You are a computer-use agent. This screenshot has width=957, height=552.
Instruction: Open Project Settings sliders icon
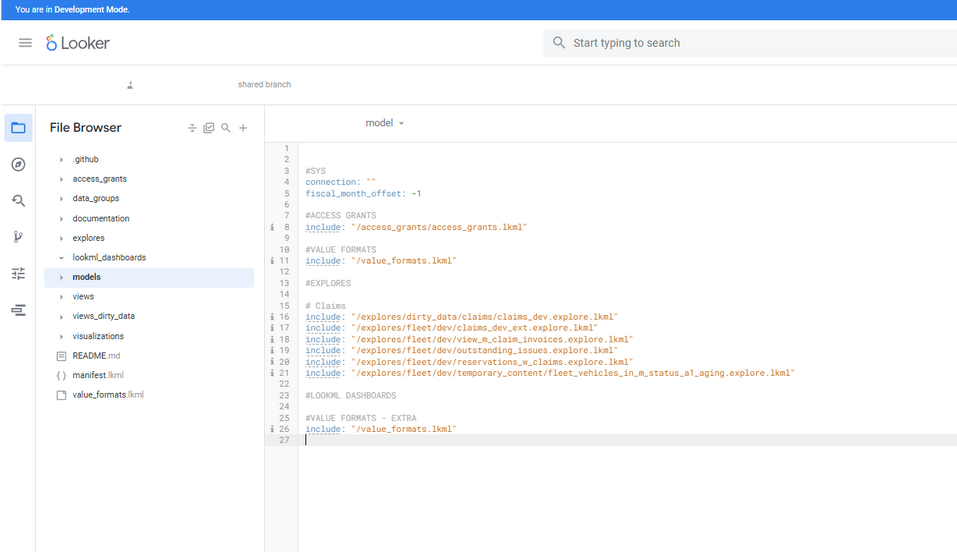click(x=18, y=274)
